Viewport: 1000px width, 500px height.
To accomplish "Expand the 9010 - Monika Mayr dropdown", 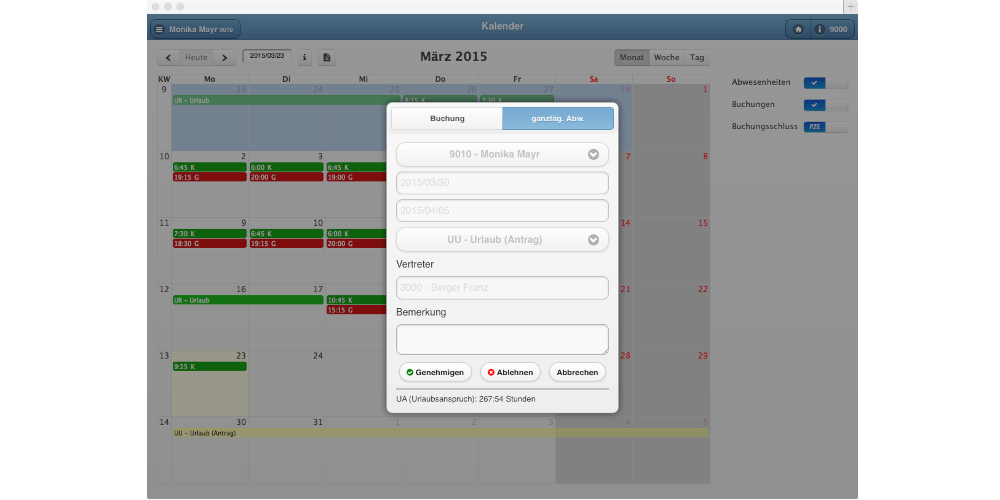I will coord(593,155).
